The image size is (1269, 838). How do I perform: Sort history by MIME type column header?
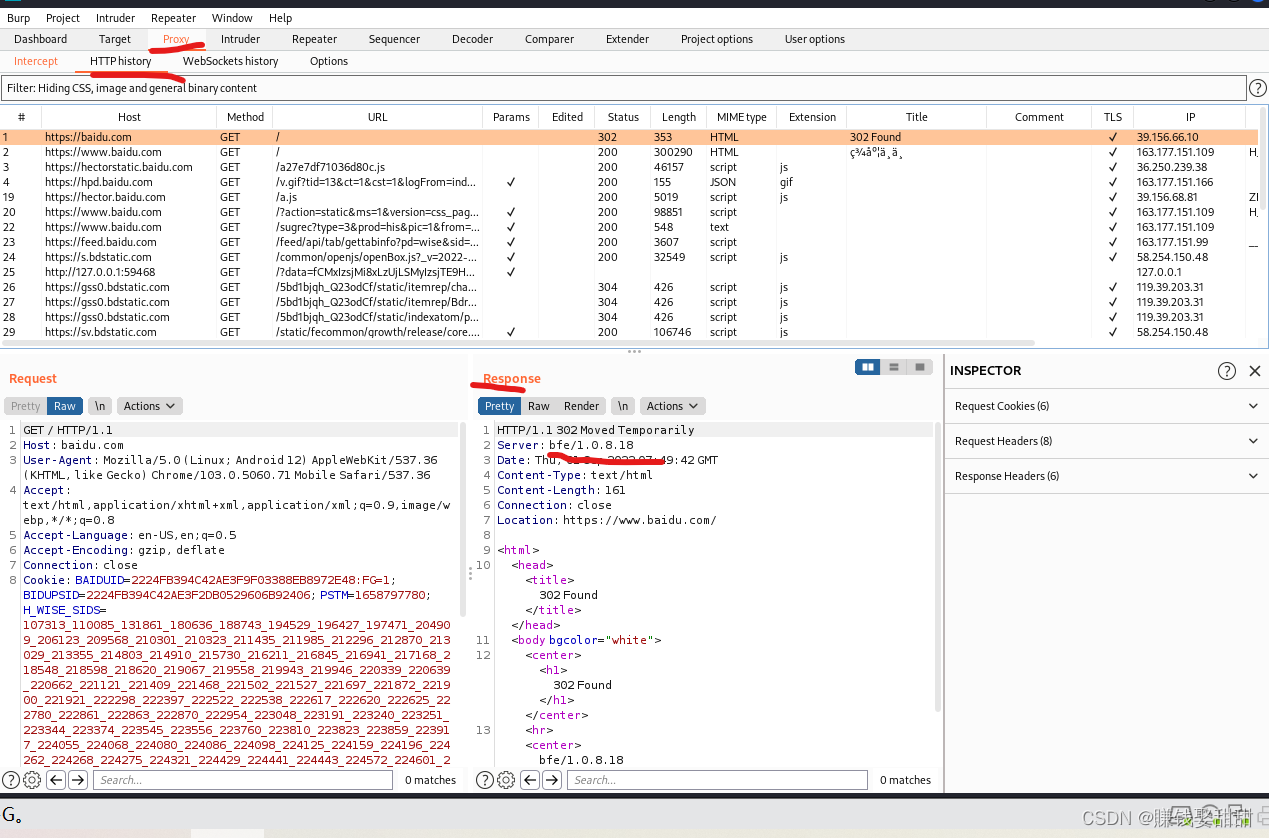(x=742, y=117)
